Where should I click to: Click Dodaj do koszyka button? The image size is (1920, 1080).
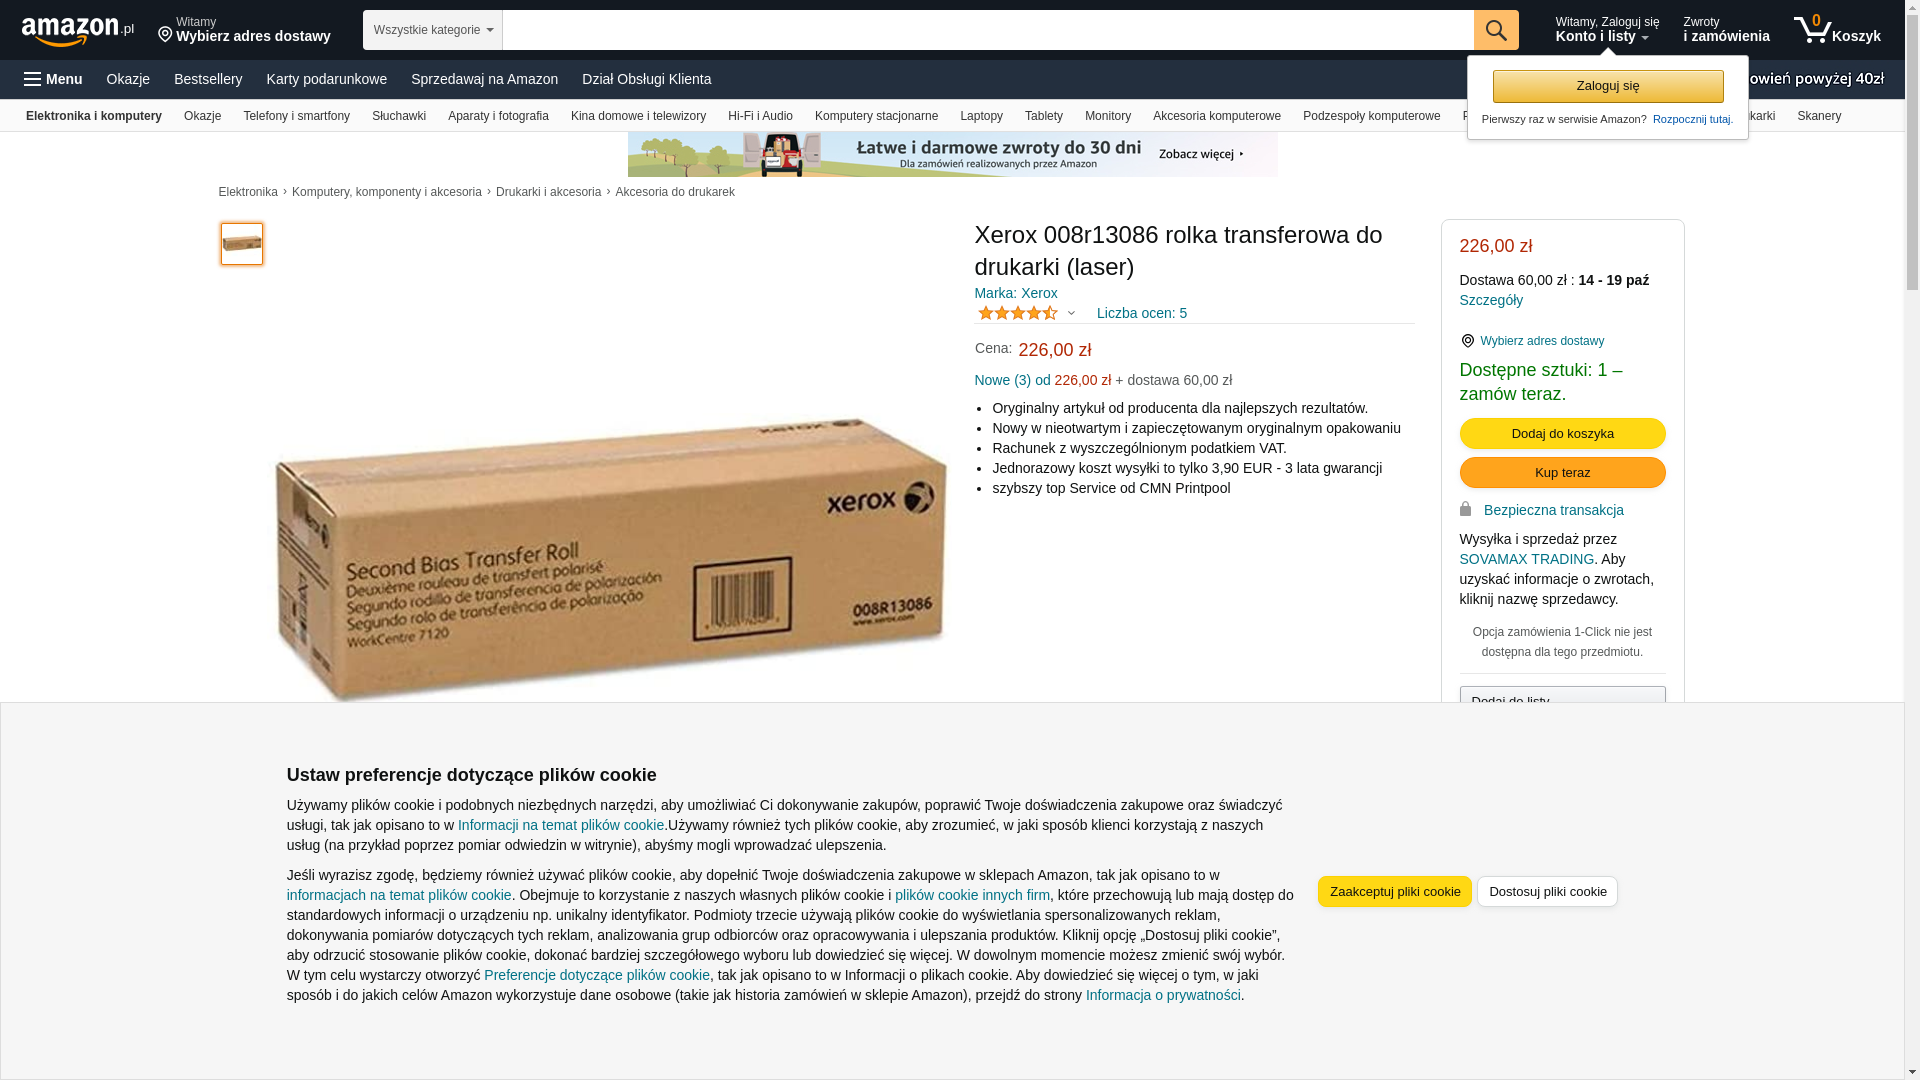pyautogui.click(x=1562, y=433)
